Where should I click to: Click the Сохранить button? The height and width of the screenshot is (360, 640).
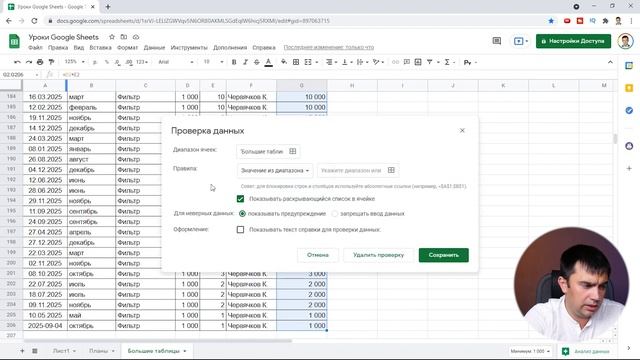[x=444, y=255]
